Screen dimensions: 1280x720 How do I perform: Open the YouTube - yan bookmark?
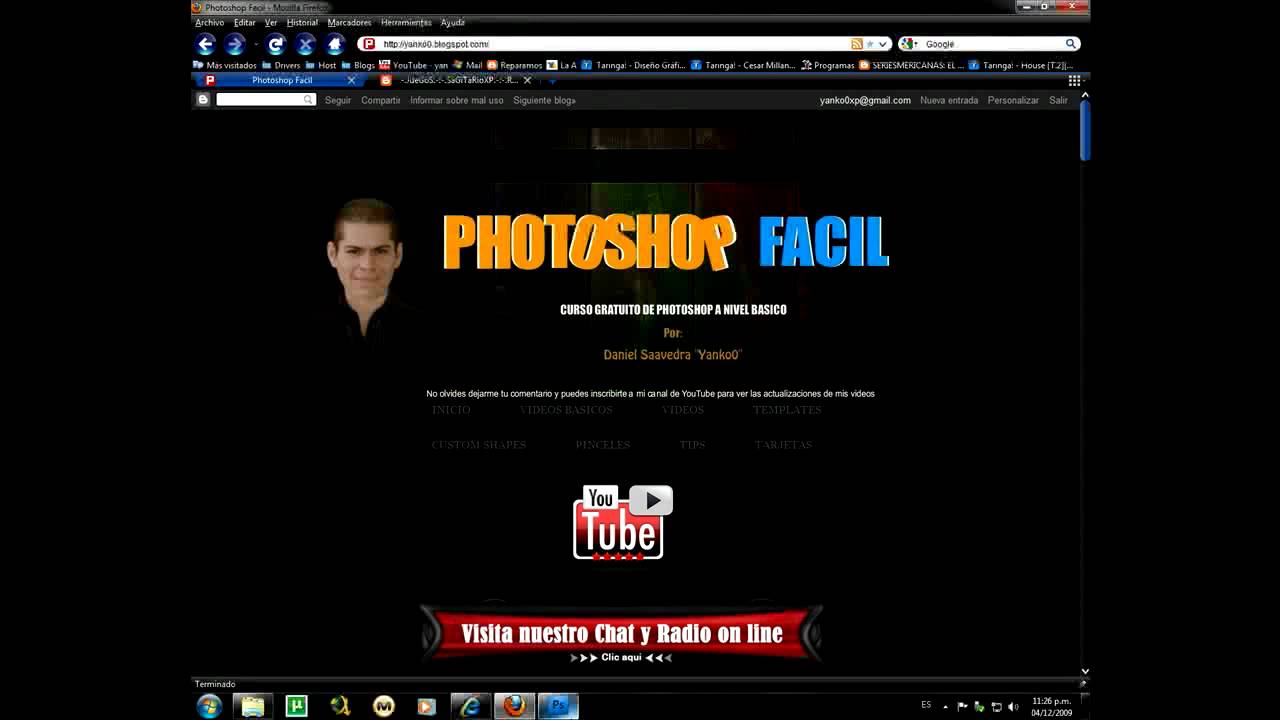coord(414,65)
